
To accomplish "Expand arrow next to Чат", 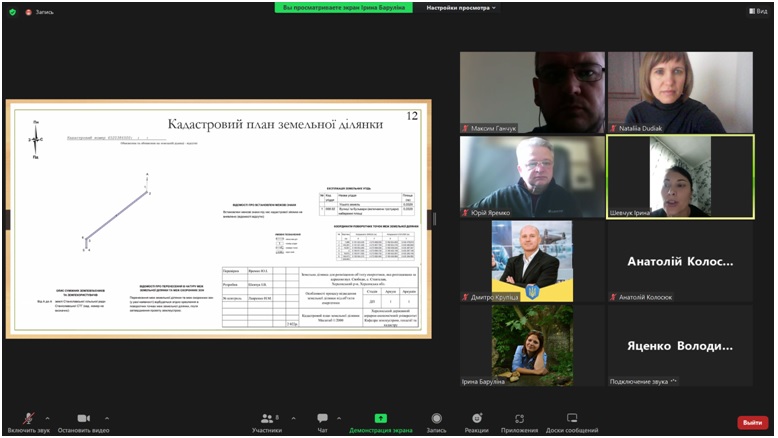I will coord(339,419).
